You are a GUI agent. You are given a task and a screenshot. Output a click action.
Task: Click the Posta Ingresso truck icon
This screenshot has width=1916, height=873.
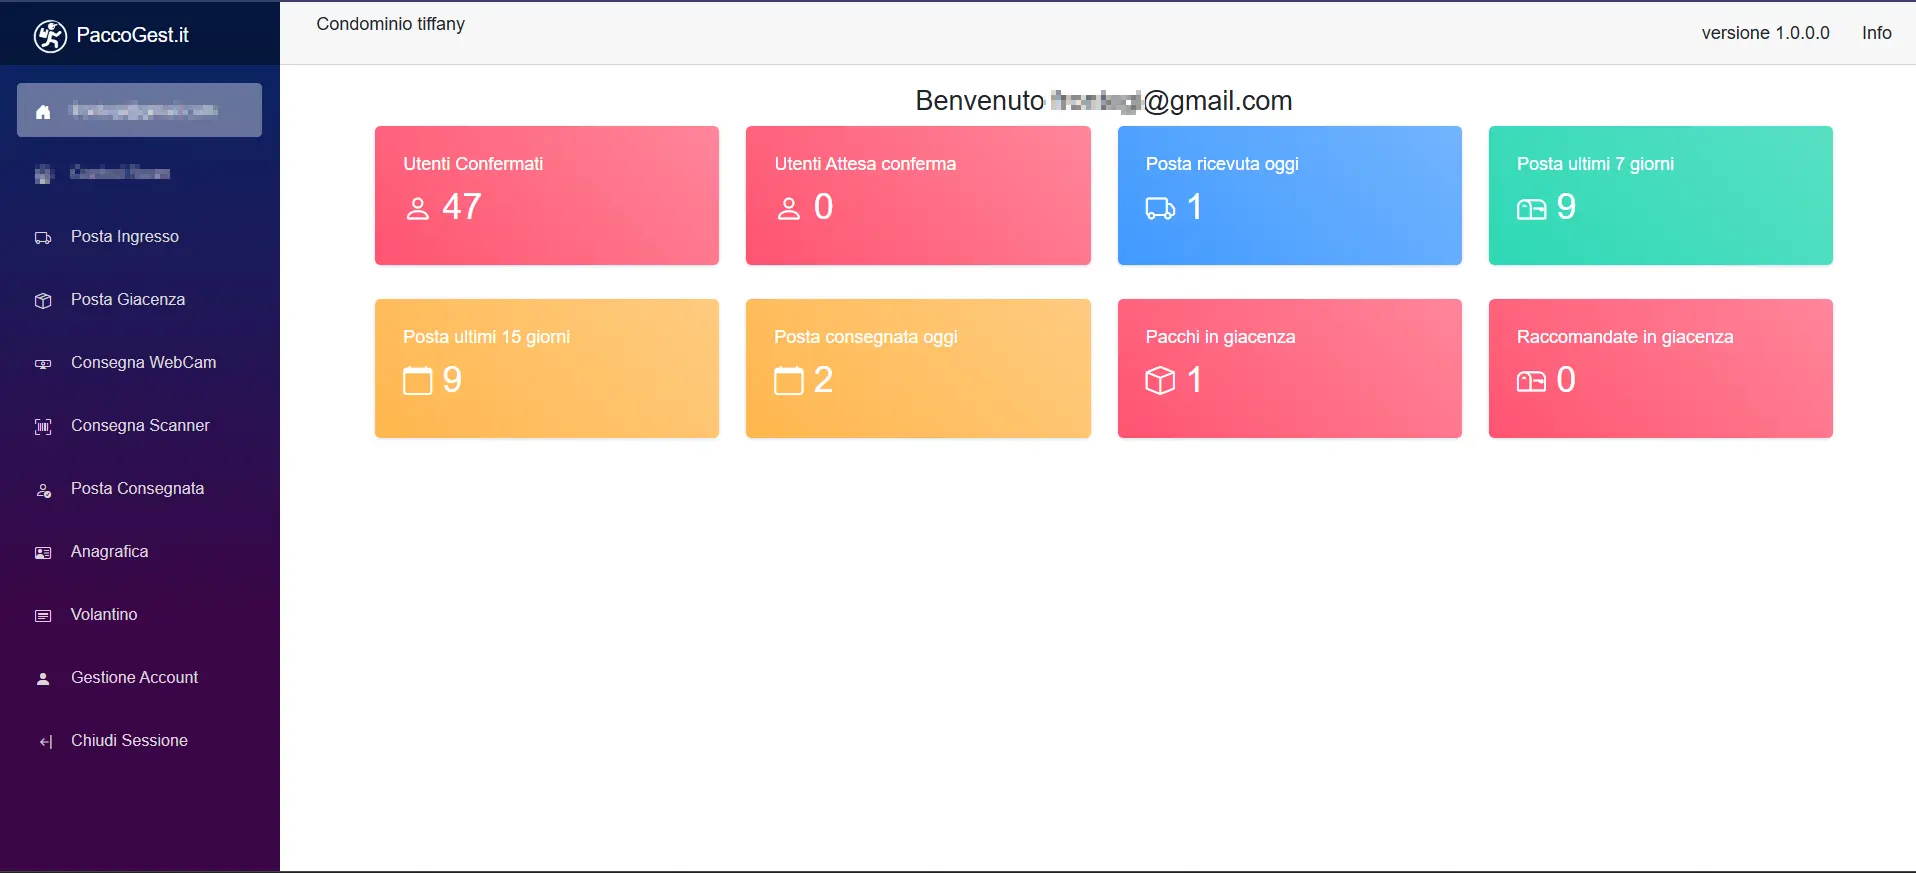(x=43, y=238)
